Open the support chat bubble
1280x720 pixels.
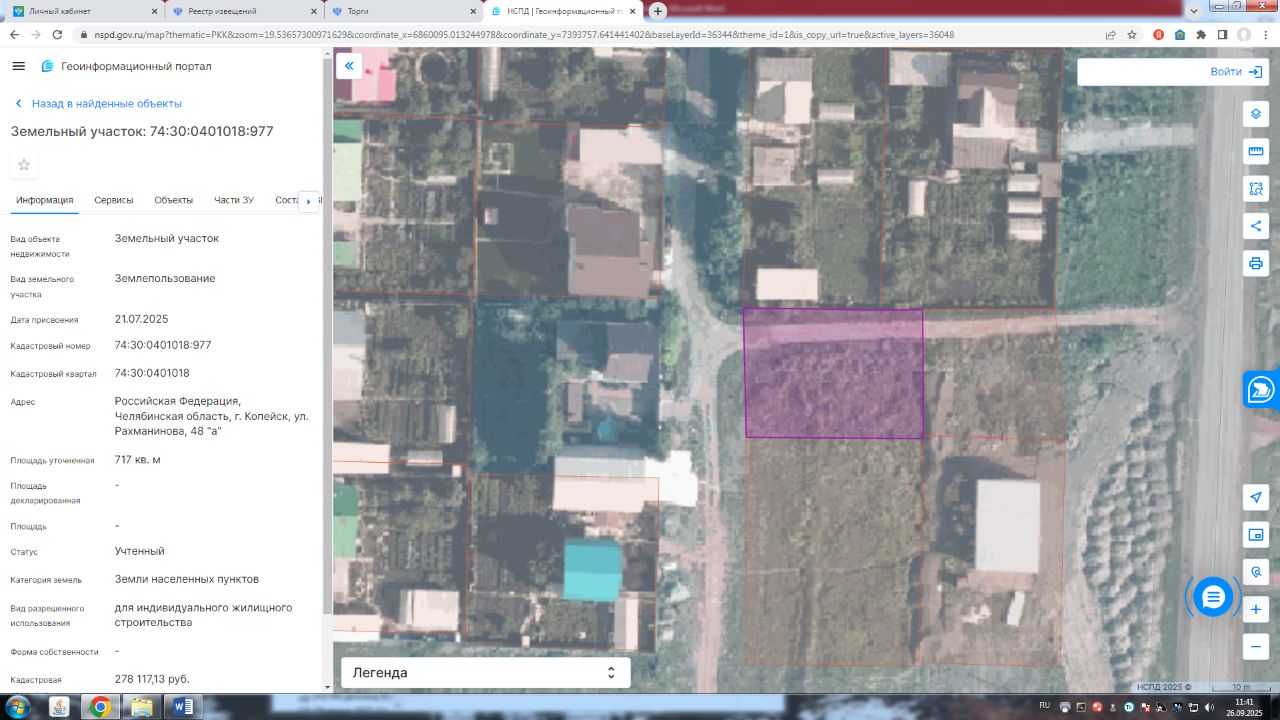(x=1213, y=597)
